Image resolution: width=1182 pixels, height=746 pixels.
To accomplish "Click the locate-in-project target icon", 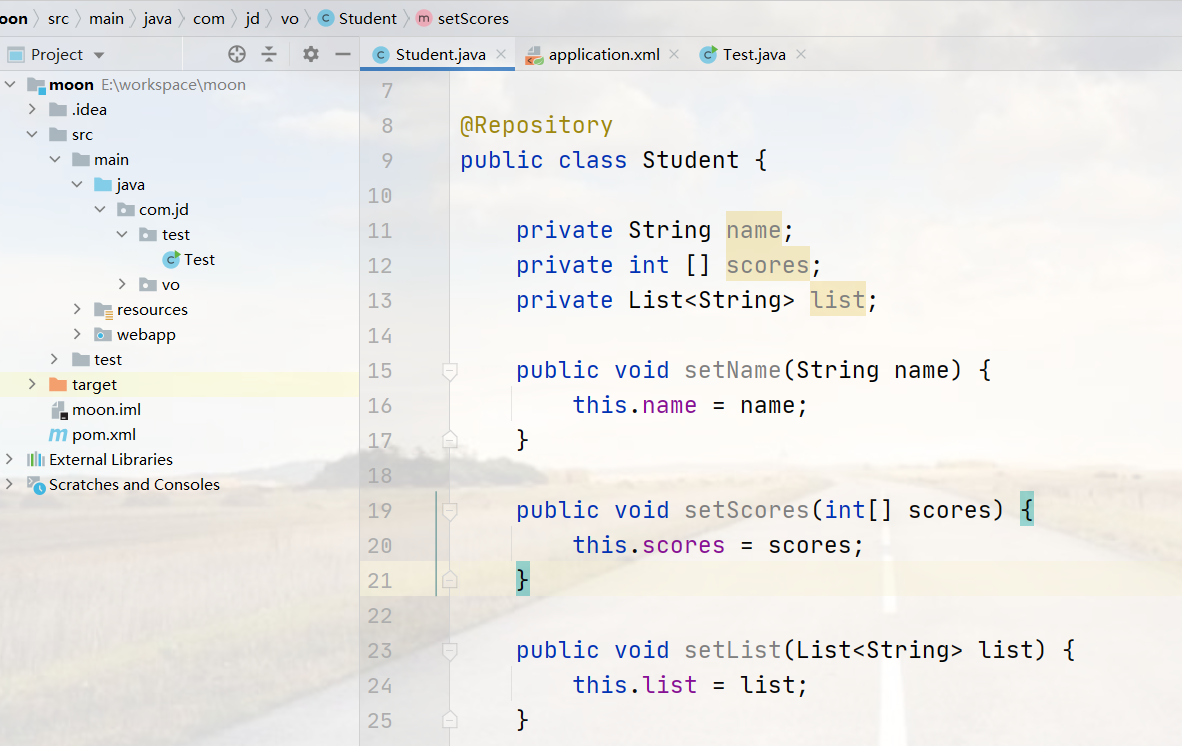I will point(237,54).
